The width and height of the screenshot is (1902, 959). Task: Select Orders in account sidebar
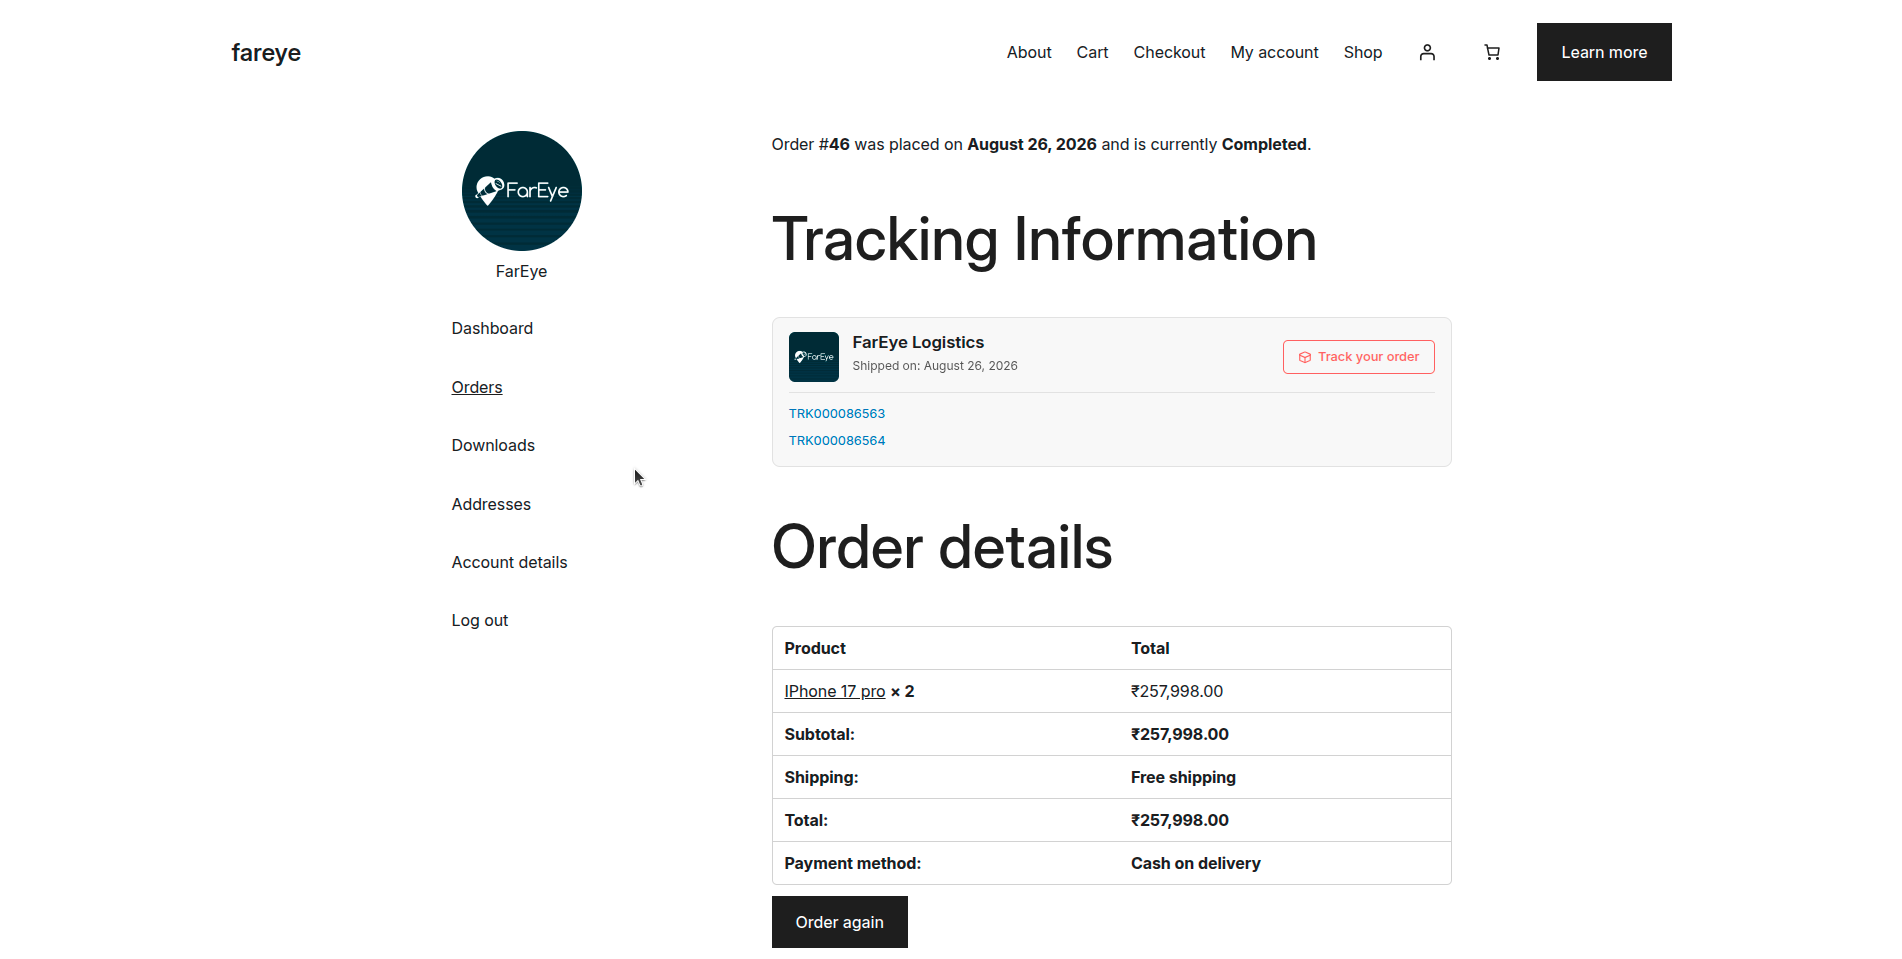point(477,387)
